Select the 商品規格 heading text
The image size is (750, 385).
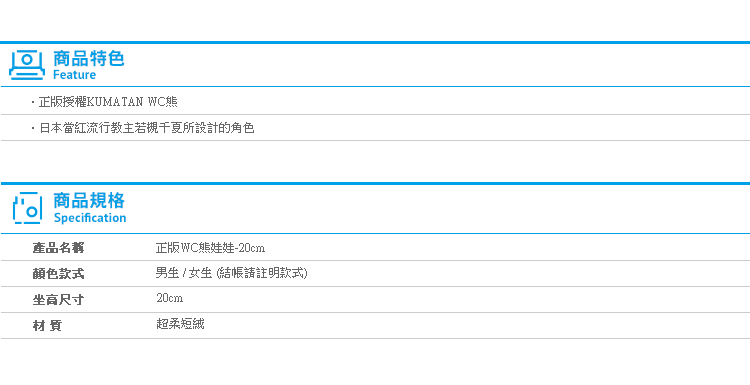[89, 201]
